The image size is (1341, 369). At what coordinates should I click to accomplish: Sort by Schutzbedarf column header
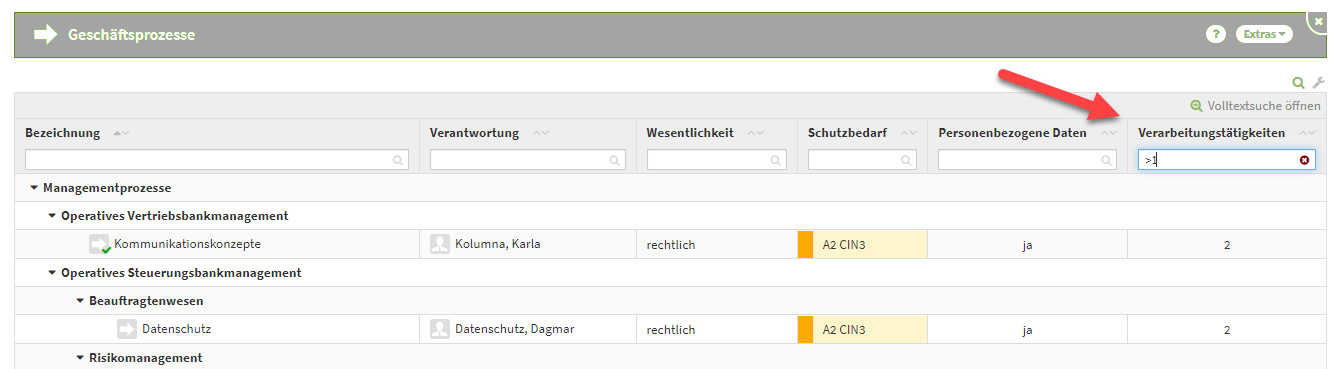point(847,133)
